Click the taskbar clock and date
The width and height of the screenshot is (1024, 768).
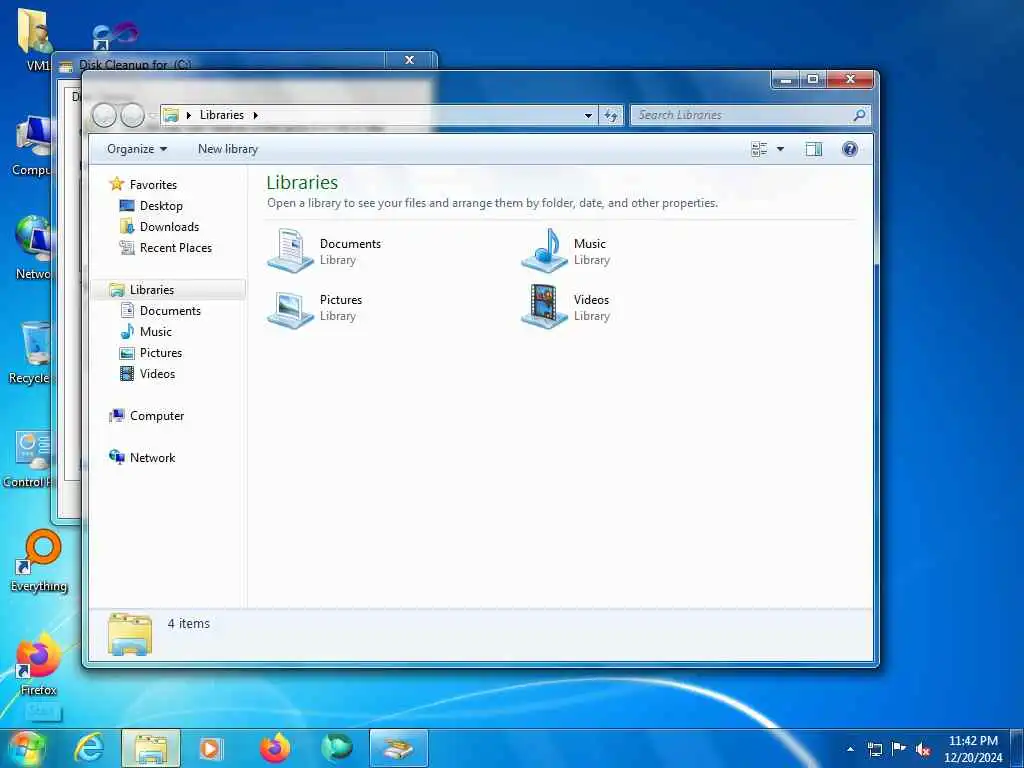click(x=973, y=749)
